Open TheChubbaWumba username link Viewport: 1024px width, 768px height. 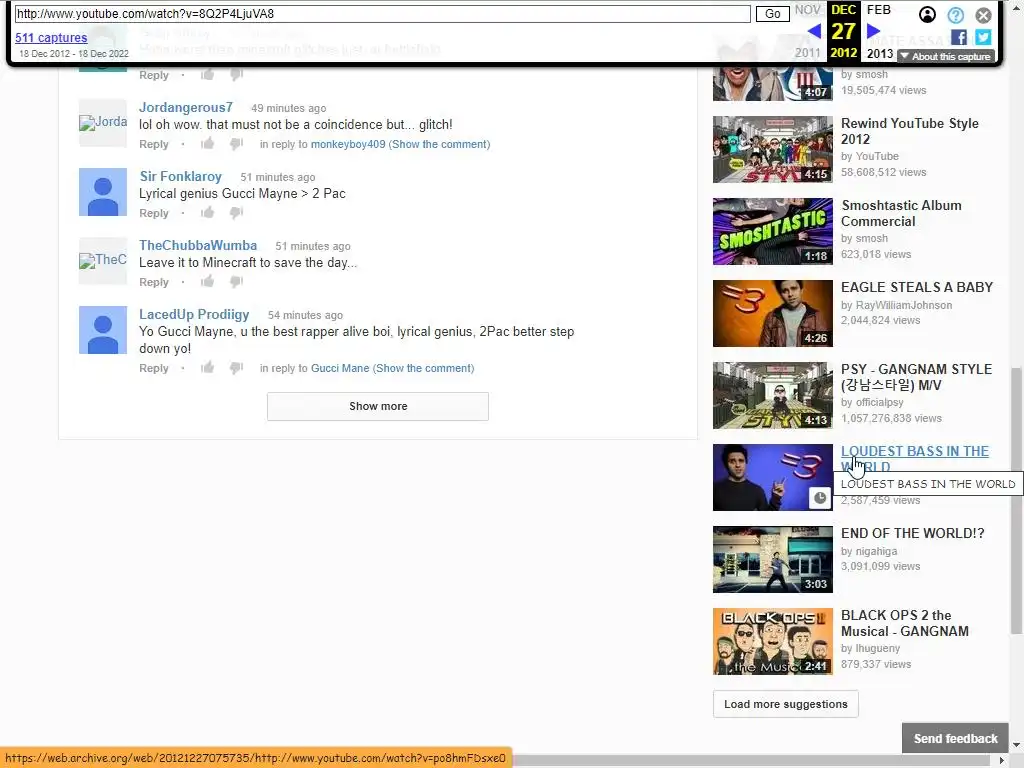[198, 246]
